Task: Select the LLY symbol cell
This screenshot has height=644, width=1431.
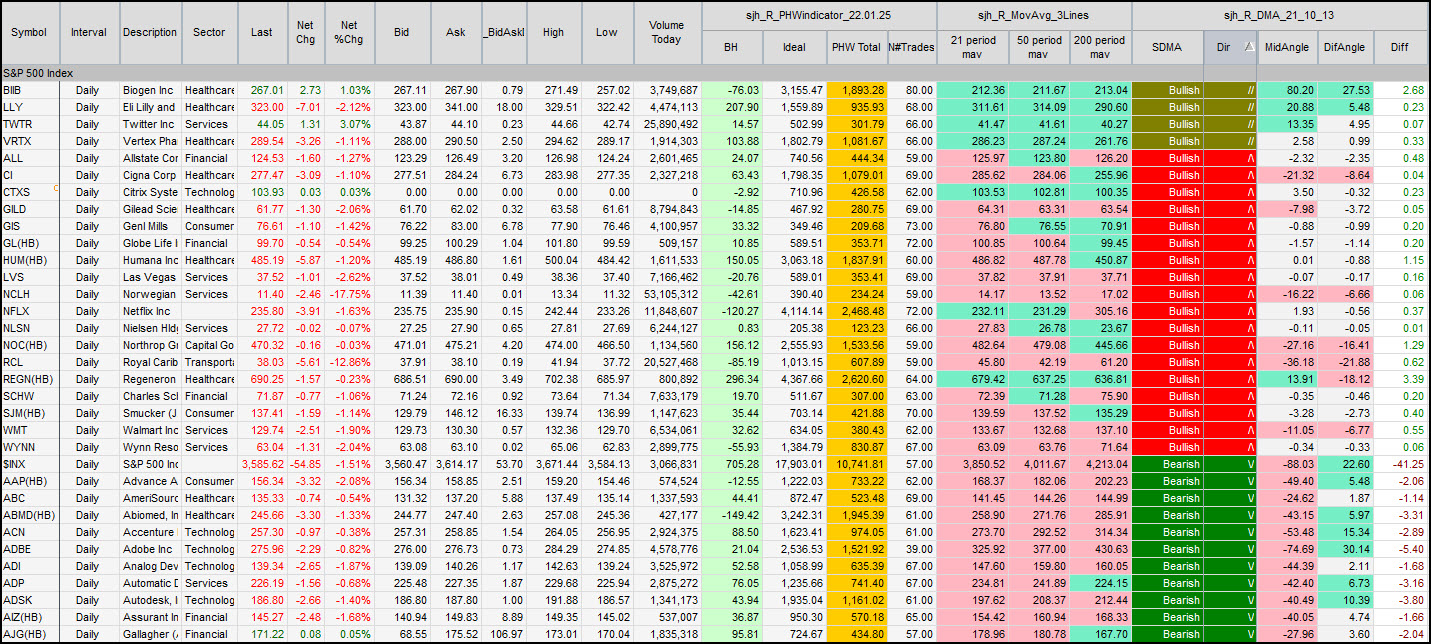Action: point(30,107)
